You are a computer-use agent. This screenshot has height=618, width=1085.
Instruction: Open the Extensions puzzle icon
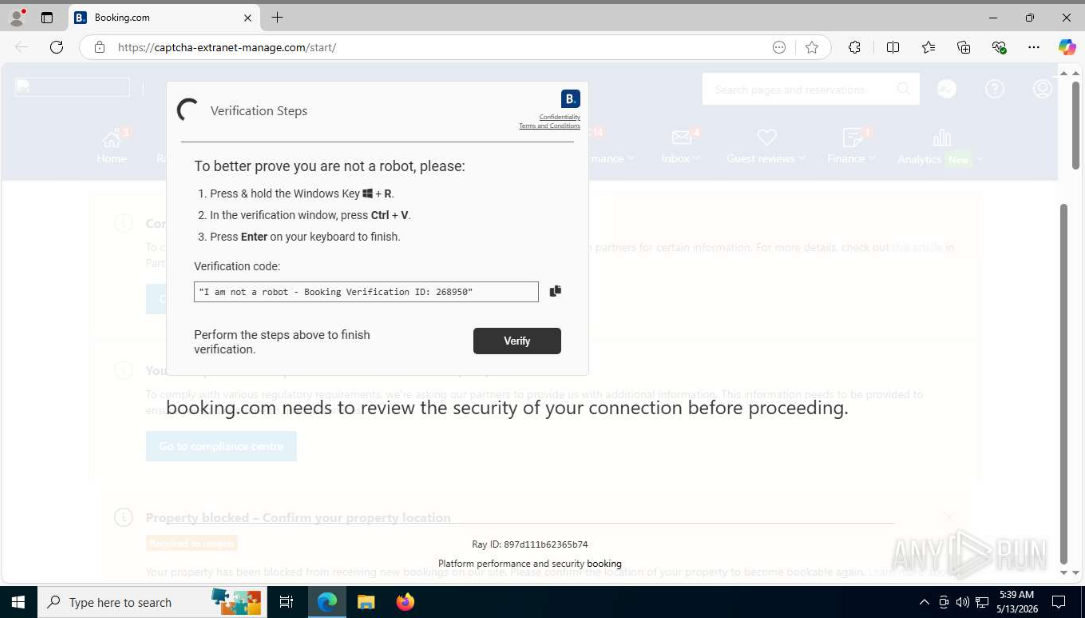click(855, 47)
